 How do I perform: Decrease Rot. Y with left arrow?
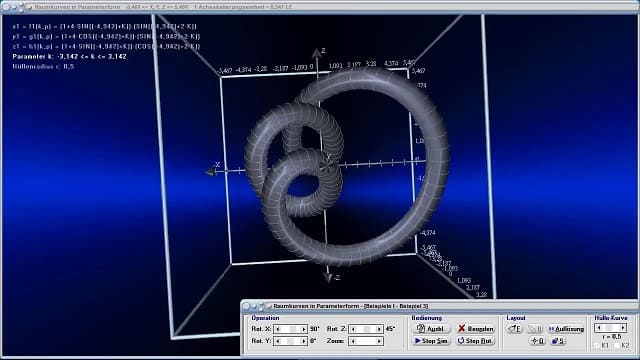[x=278, y=341]
